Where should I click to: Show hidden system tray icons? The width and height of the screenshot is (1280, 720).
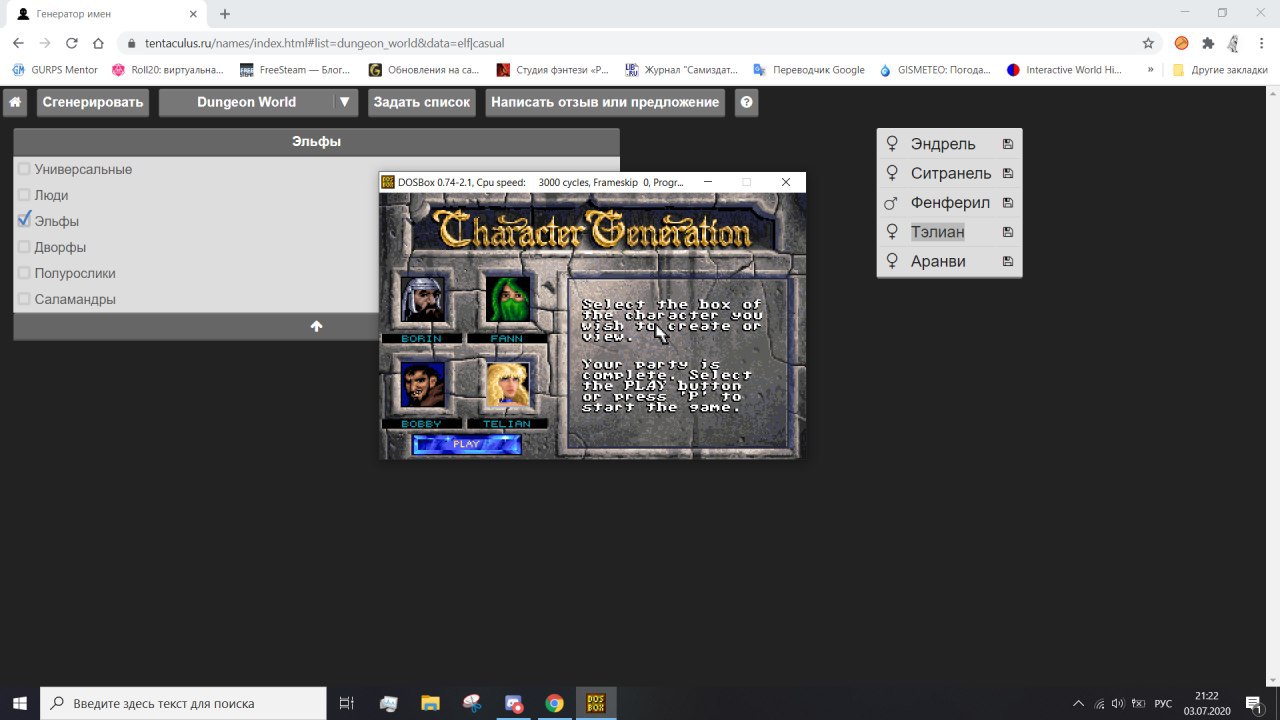pos(1079,703)
